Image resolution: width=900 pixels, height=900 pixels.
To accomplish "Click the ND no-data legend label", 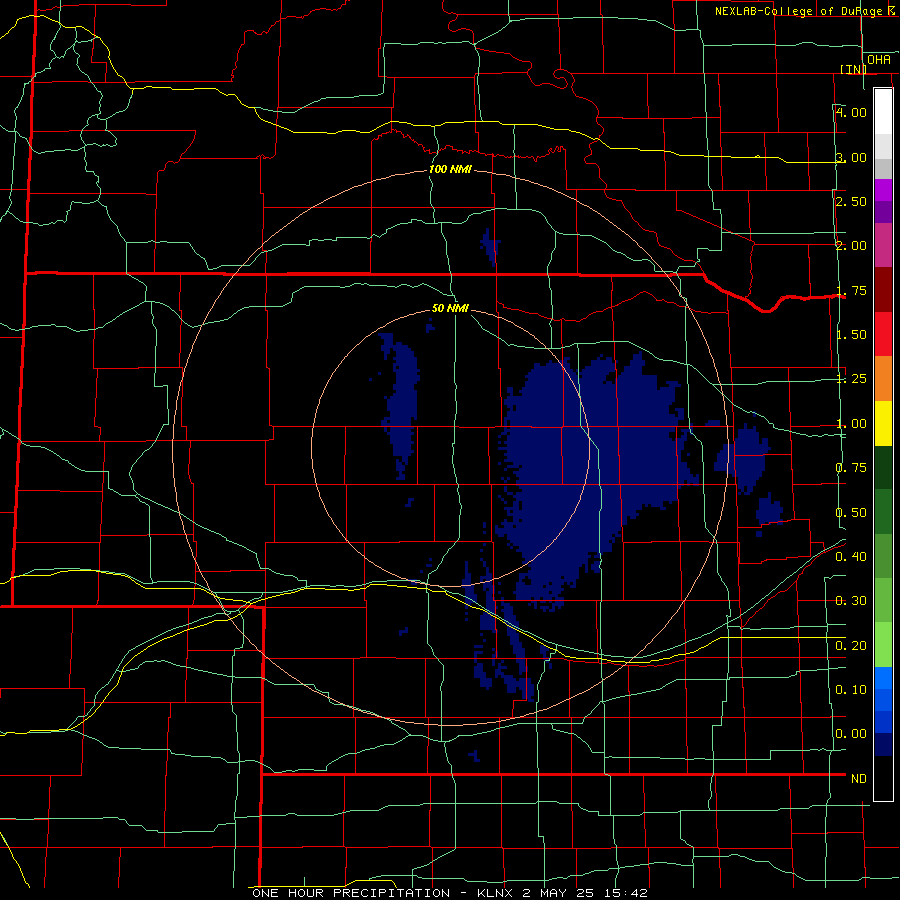I will pos(859,778).
